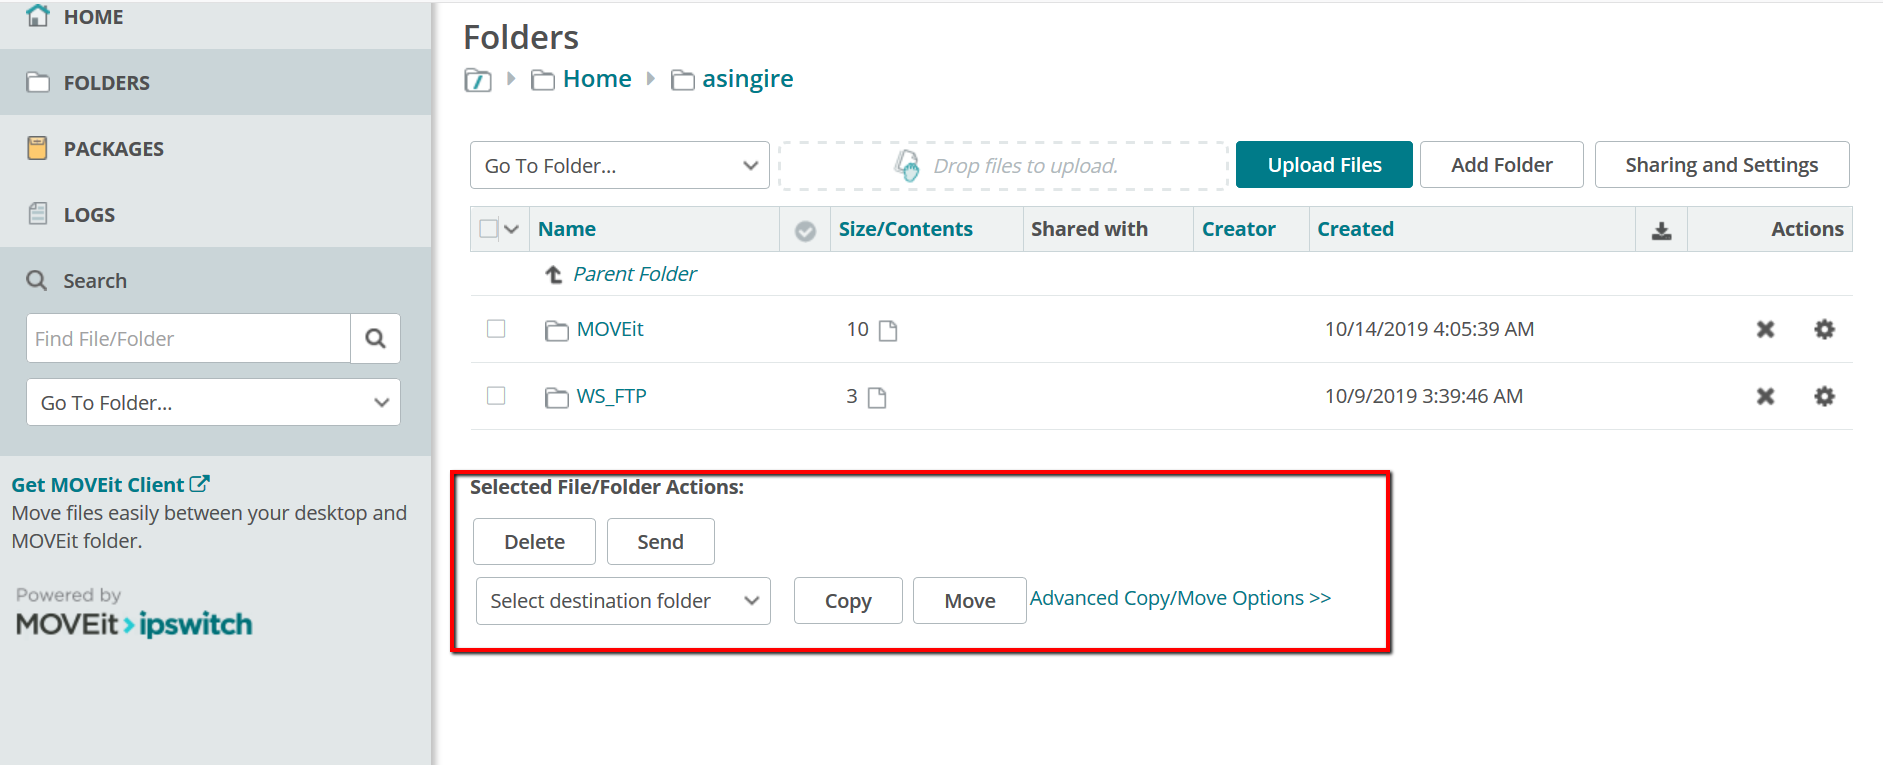
Task: Sort by Size/Contents column header
Action: point(906,229)
